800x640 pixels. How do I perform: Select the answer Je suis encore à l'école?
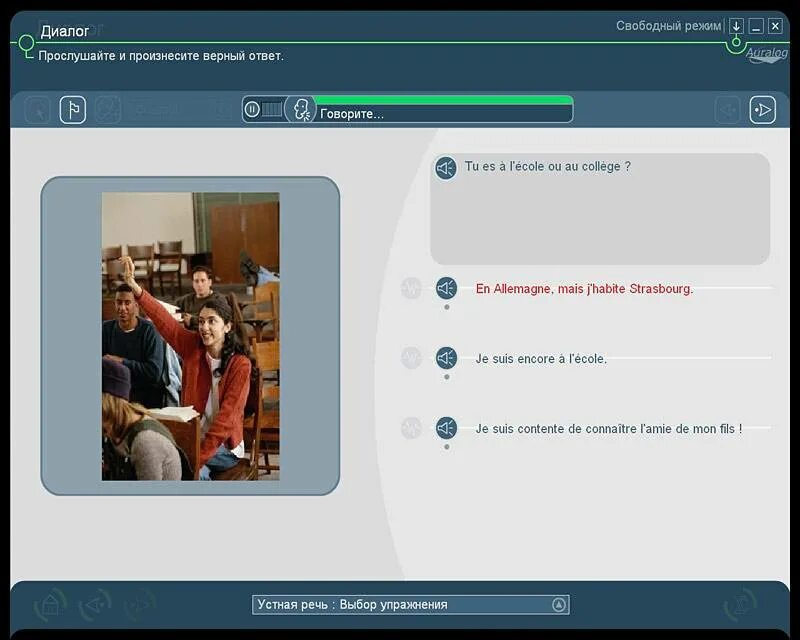[x=541, y=359]
